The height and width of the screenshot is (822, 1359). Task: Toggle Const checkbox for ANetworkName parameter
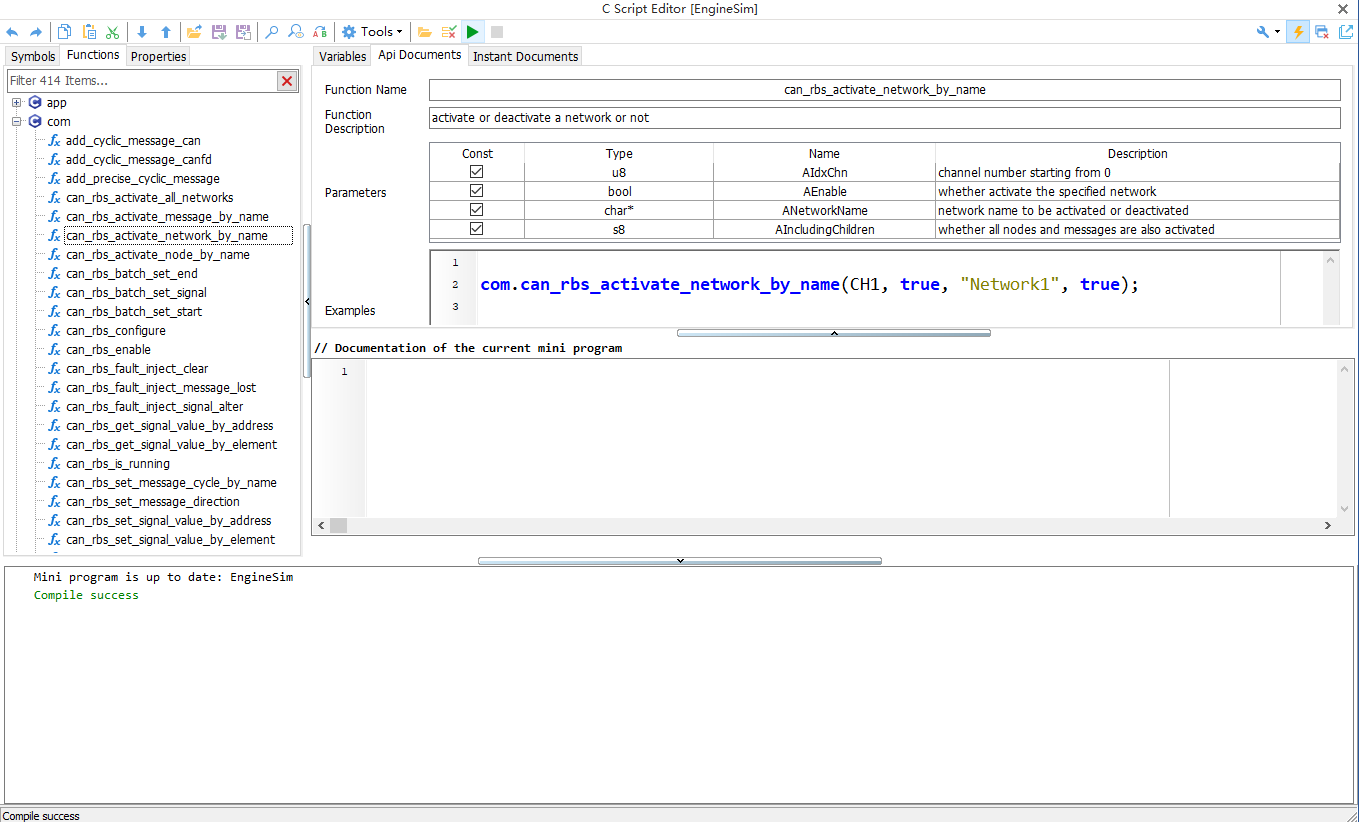click(477, 210)
